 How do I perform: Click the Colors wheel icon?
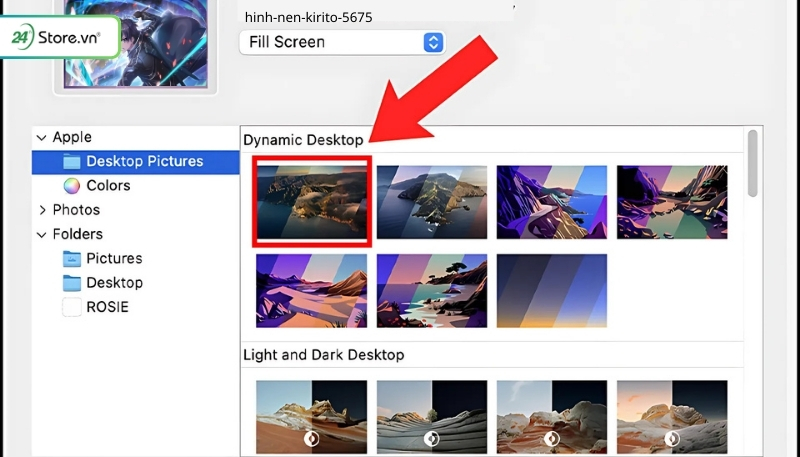pyautogui.click(x=71, y=186)
